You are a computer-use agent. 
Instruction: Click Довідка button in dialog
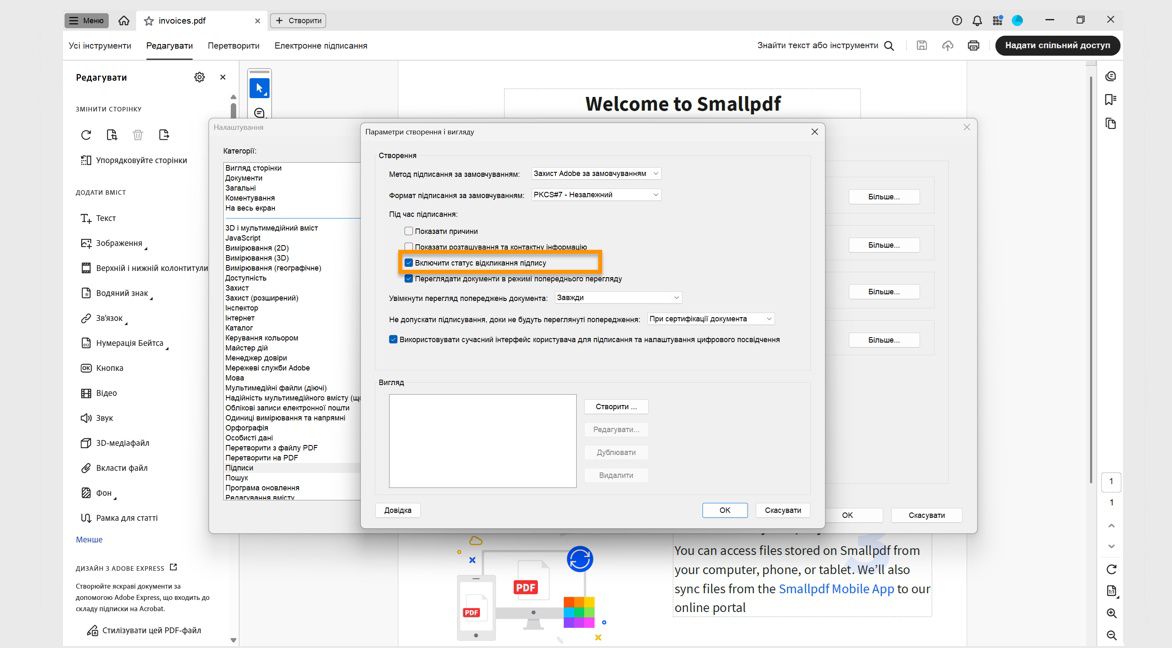click(398, 510)
